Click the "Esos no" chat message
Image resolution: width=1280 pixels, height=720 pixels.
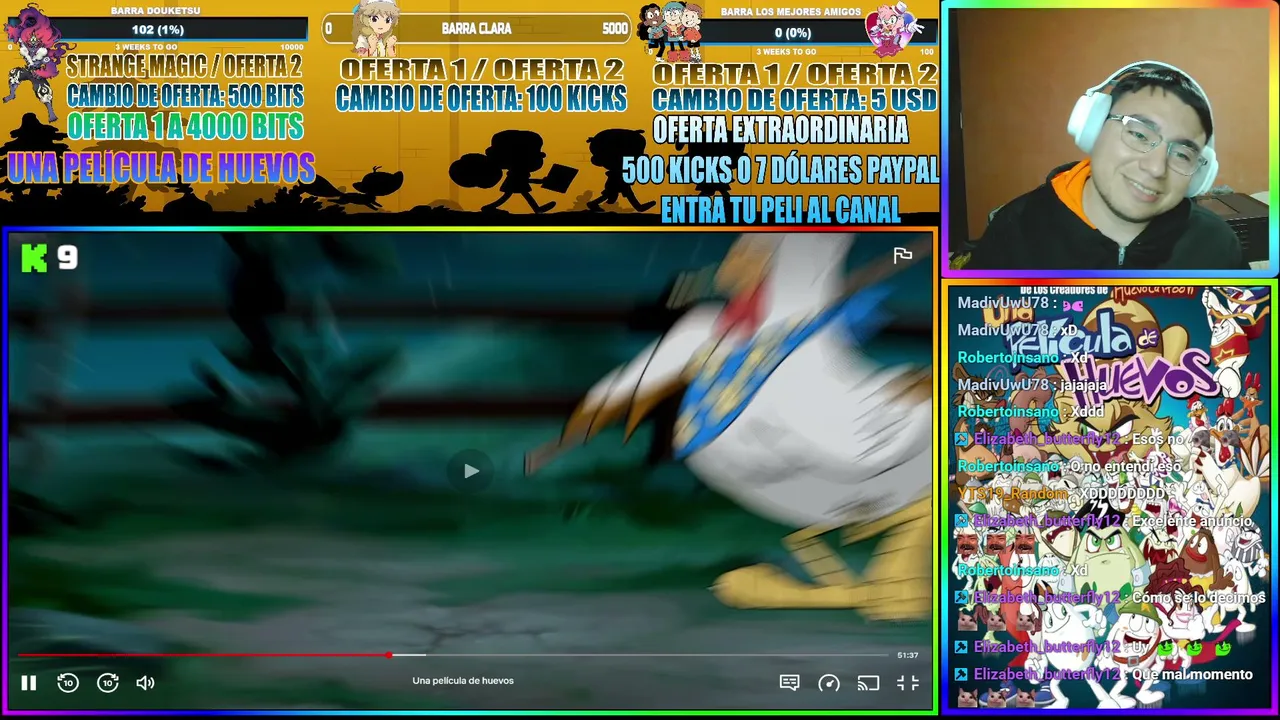click(x=1158, y=439)
